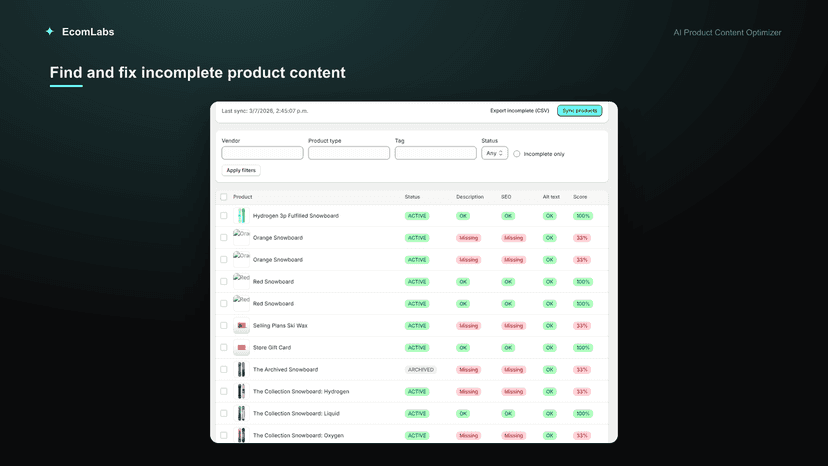Viewport: 828px width, 466px height.
Task: Focus the Tag input field
Action: [436, 153]
